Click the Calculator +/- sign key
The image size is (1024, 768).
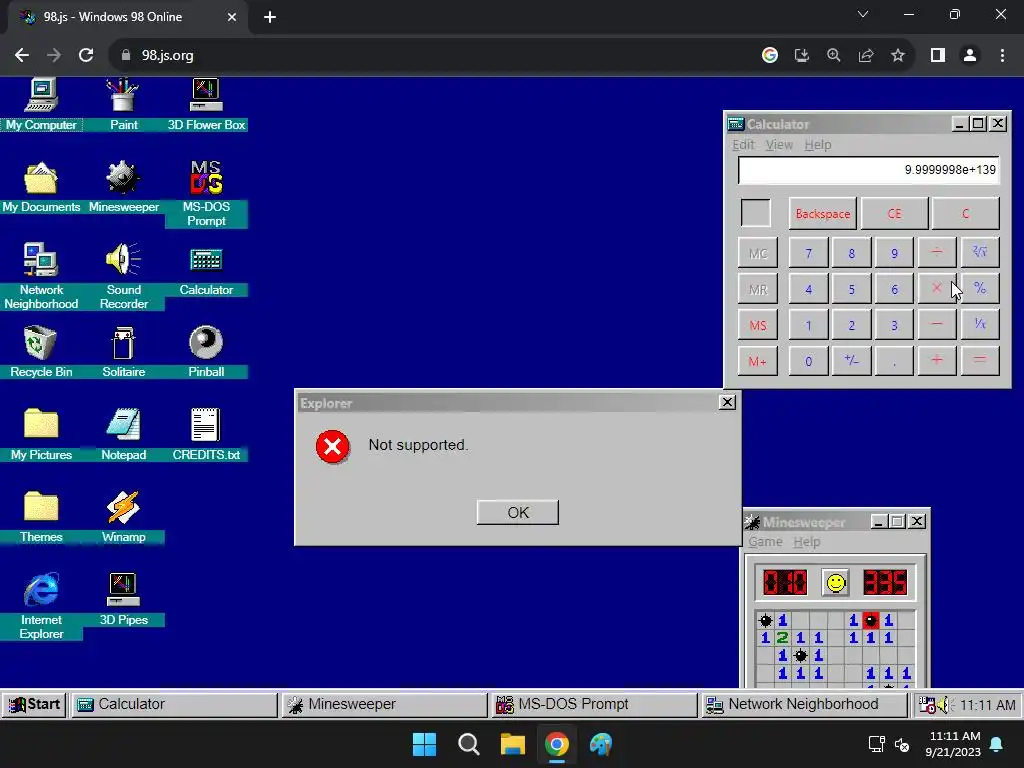point(852,360)
